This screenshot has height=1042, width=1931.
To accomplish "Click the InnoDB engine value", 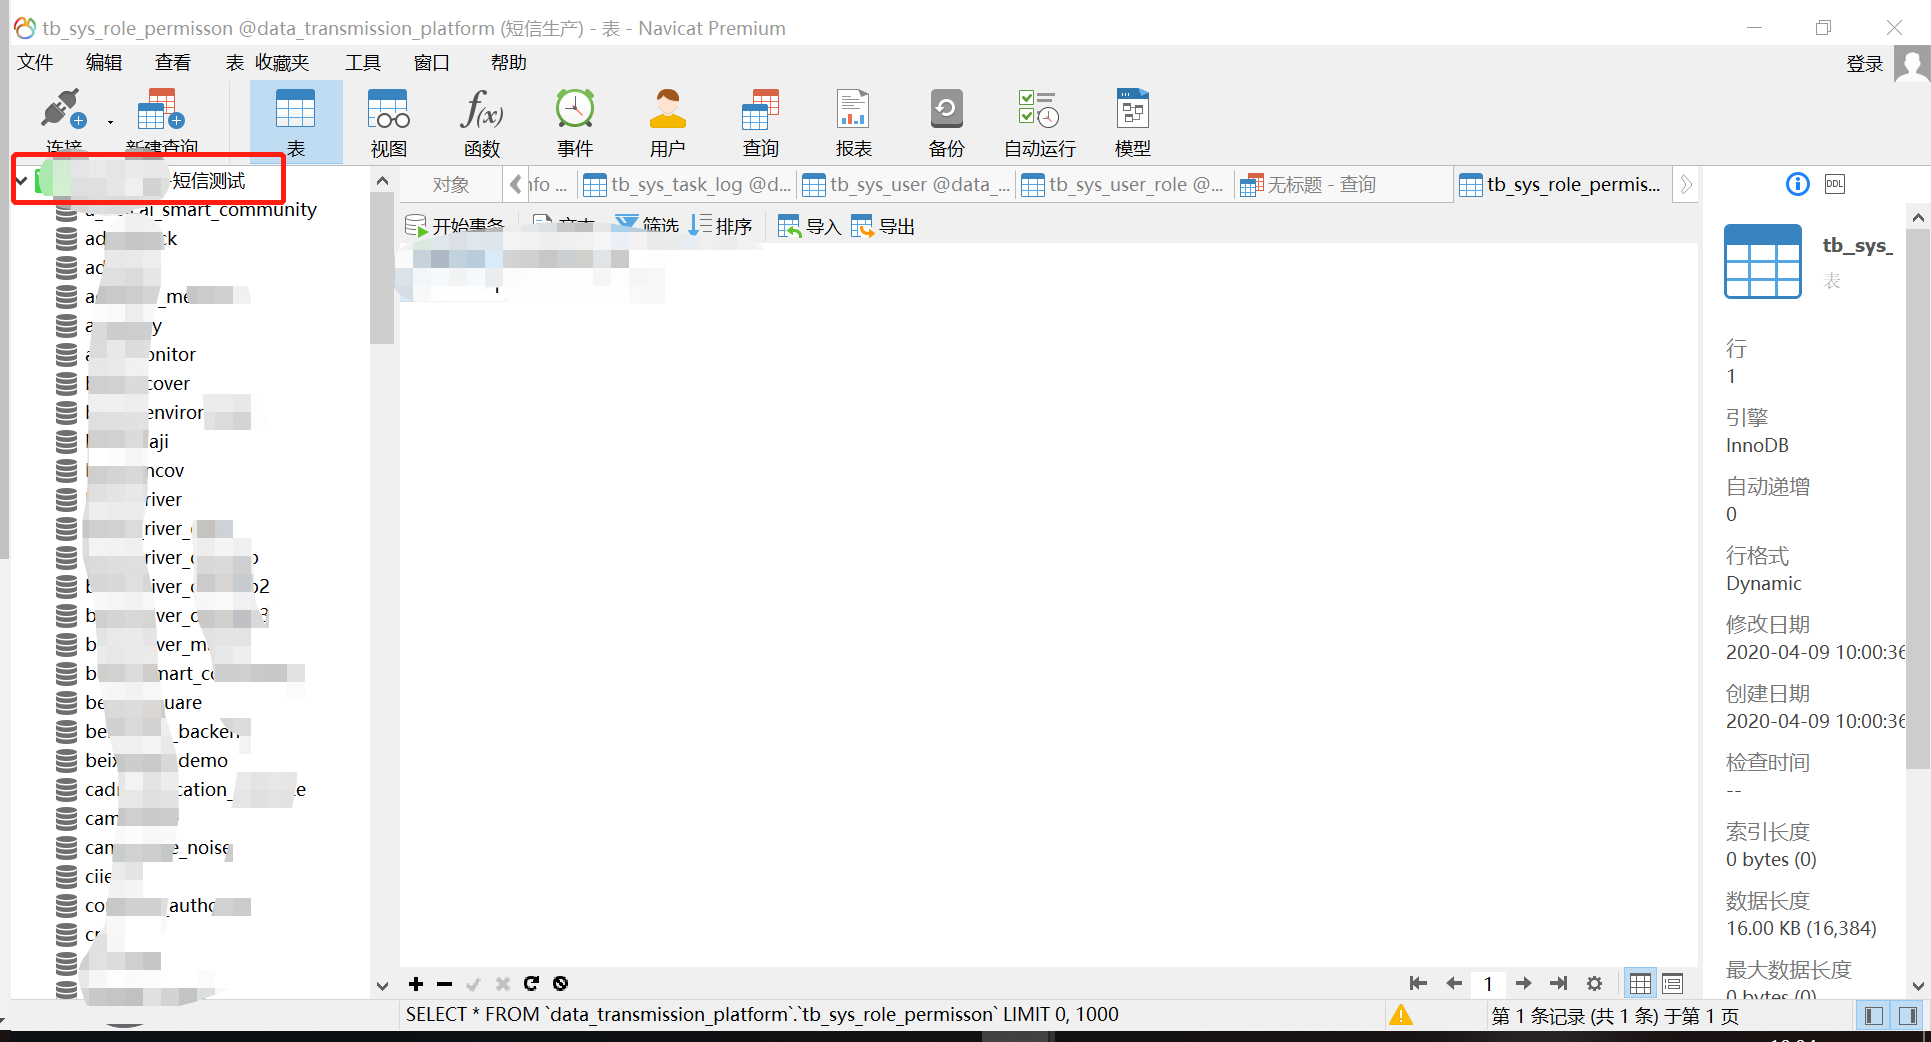I will click(x=1757, y=446).
